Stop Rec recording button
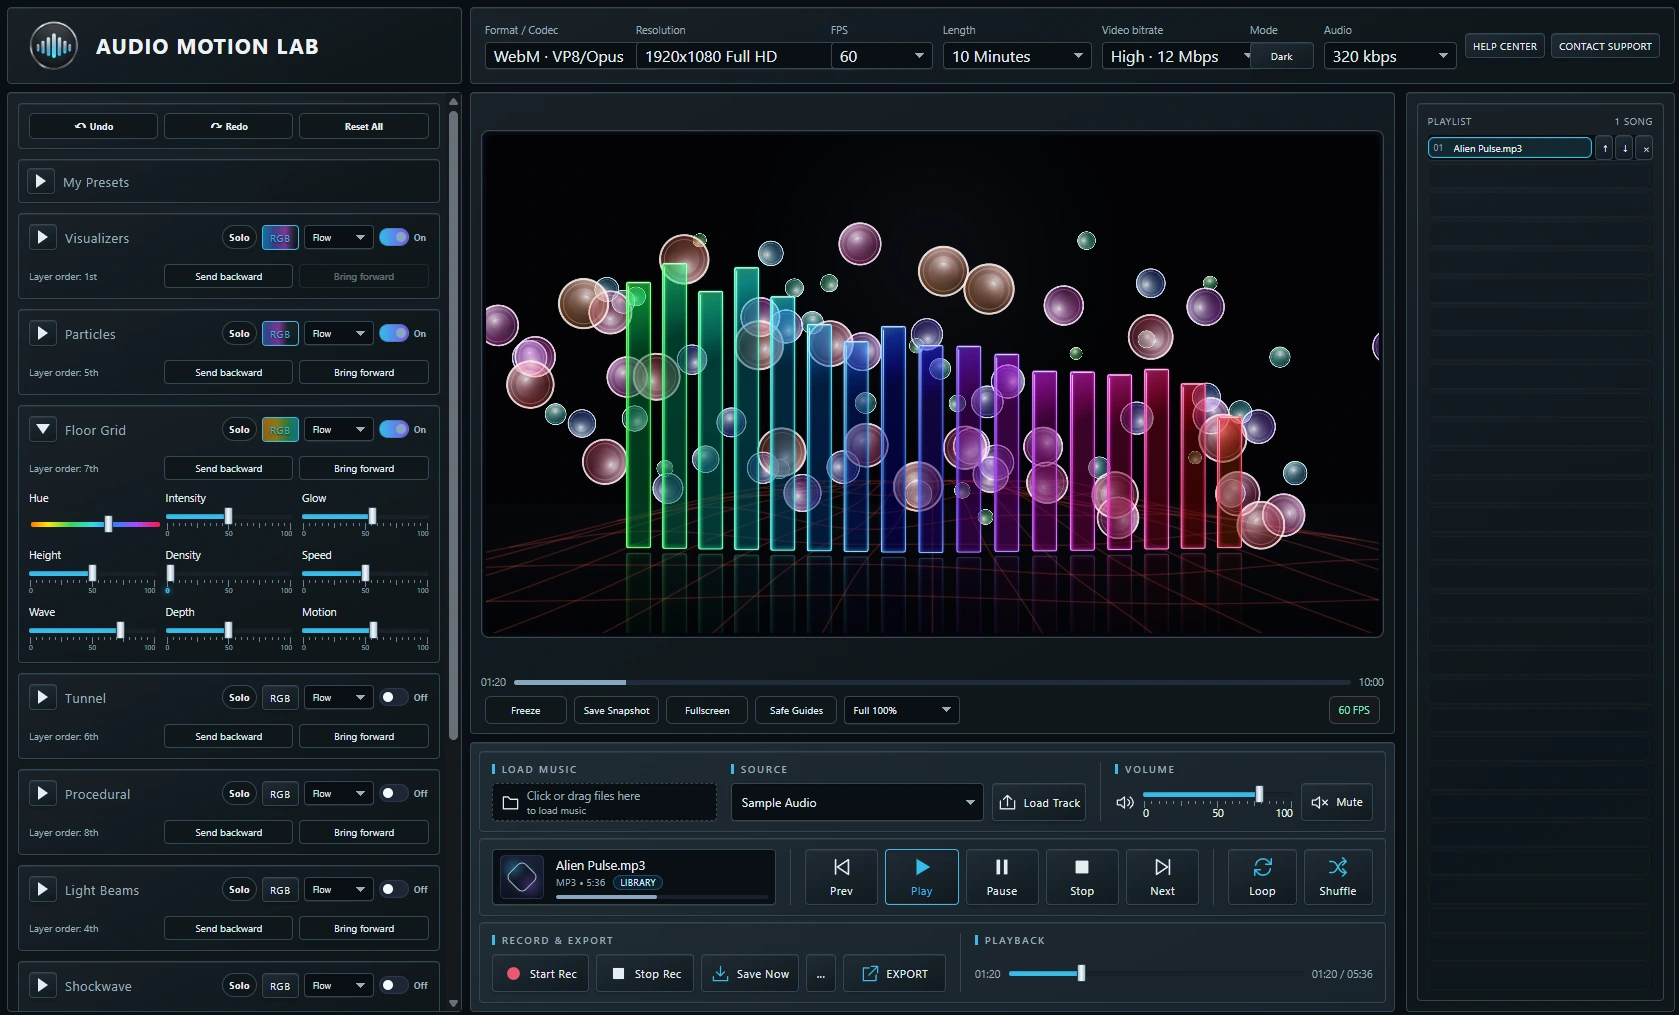 click(x=647, y=973)
